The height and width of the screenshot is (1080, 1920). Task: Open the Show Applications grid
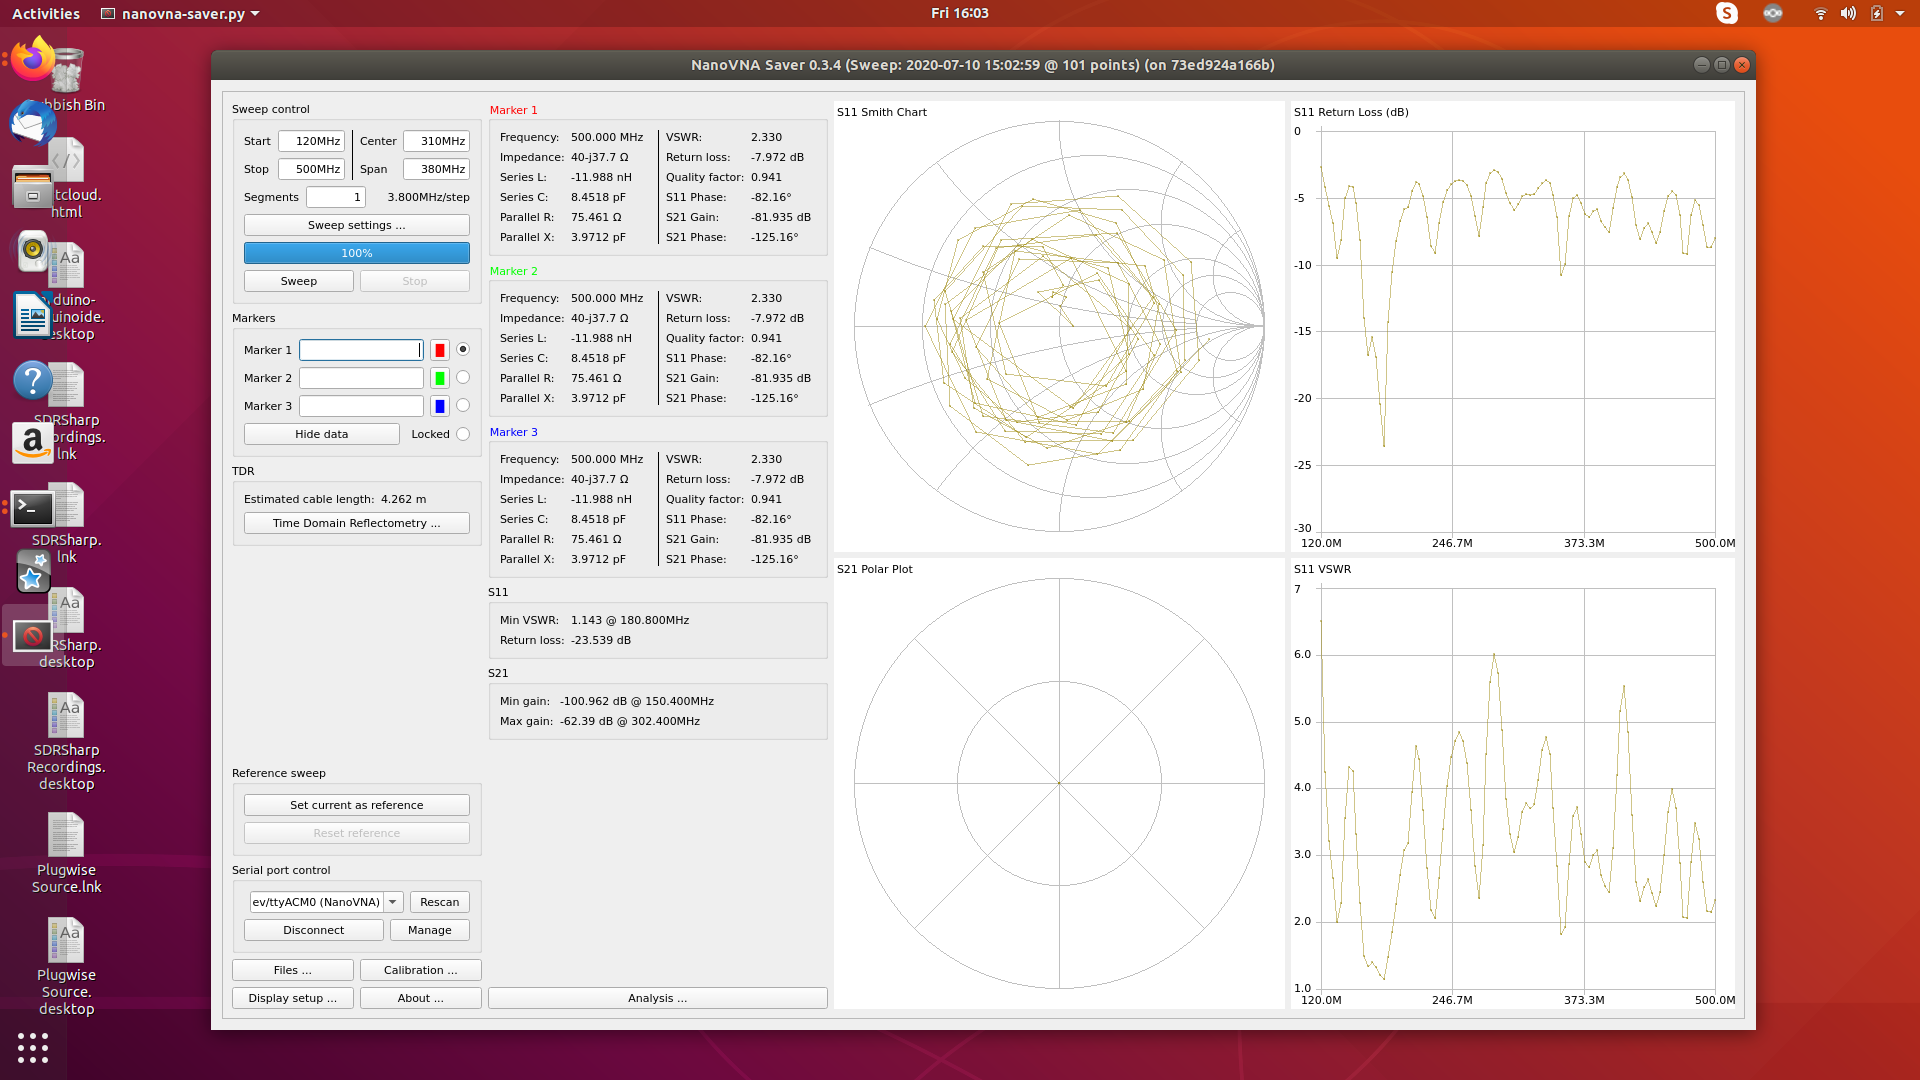[x=33, y=1048]
